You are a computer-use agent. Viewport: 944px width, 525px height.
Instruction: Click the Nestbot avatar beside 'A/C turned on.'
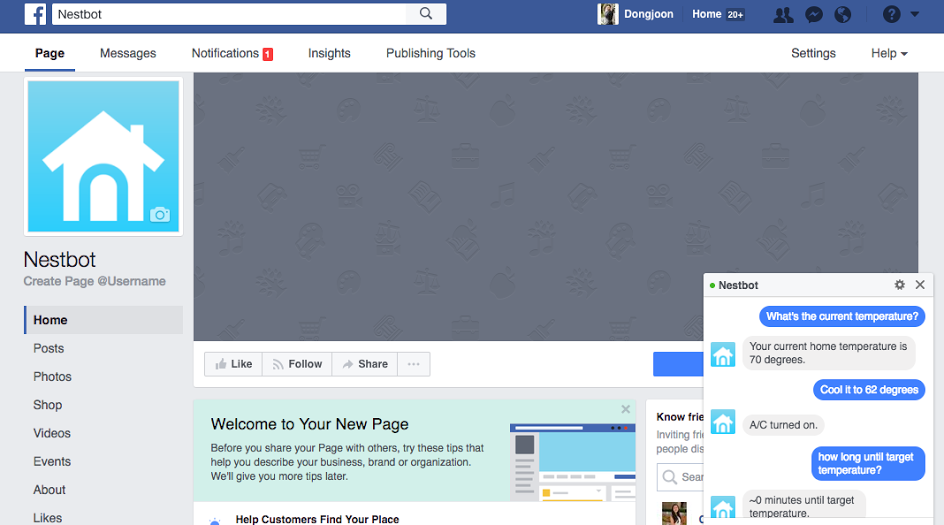tap(722, 421)
